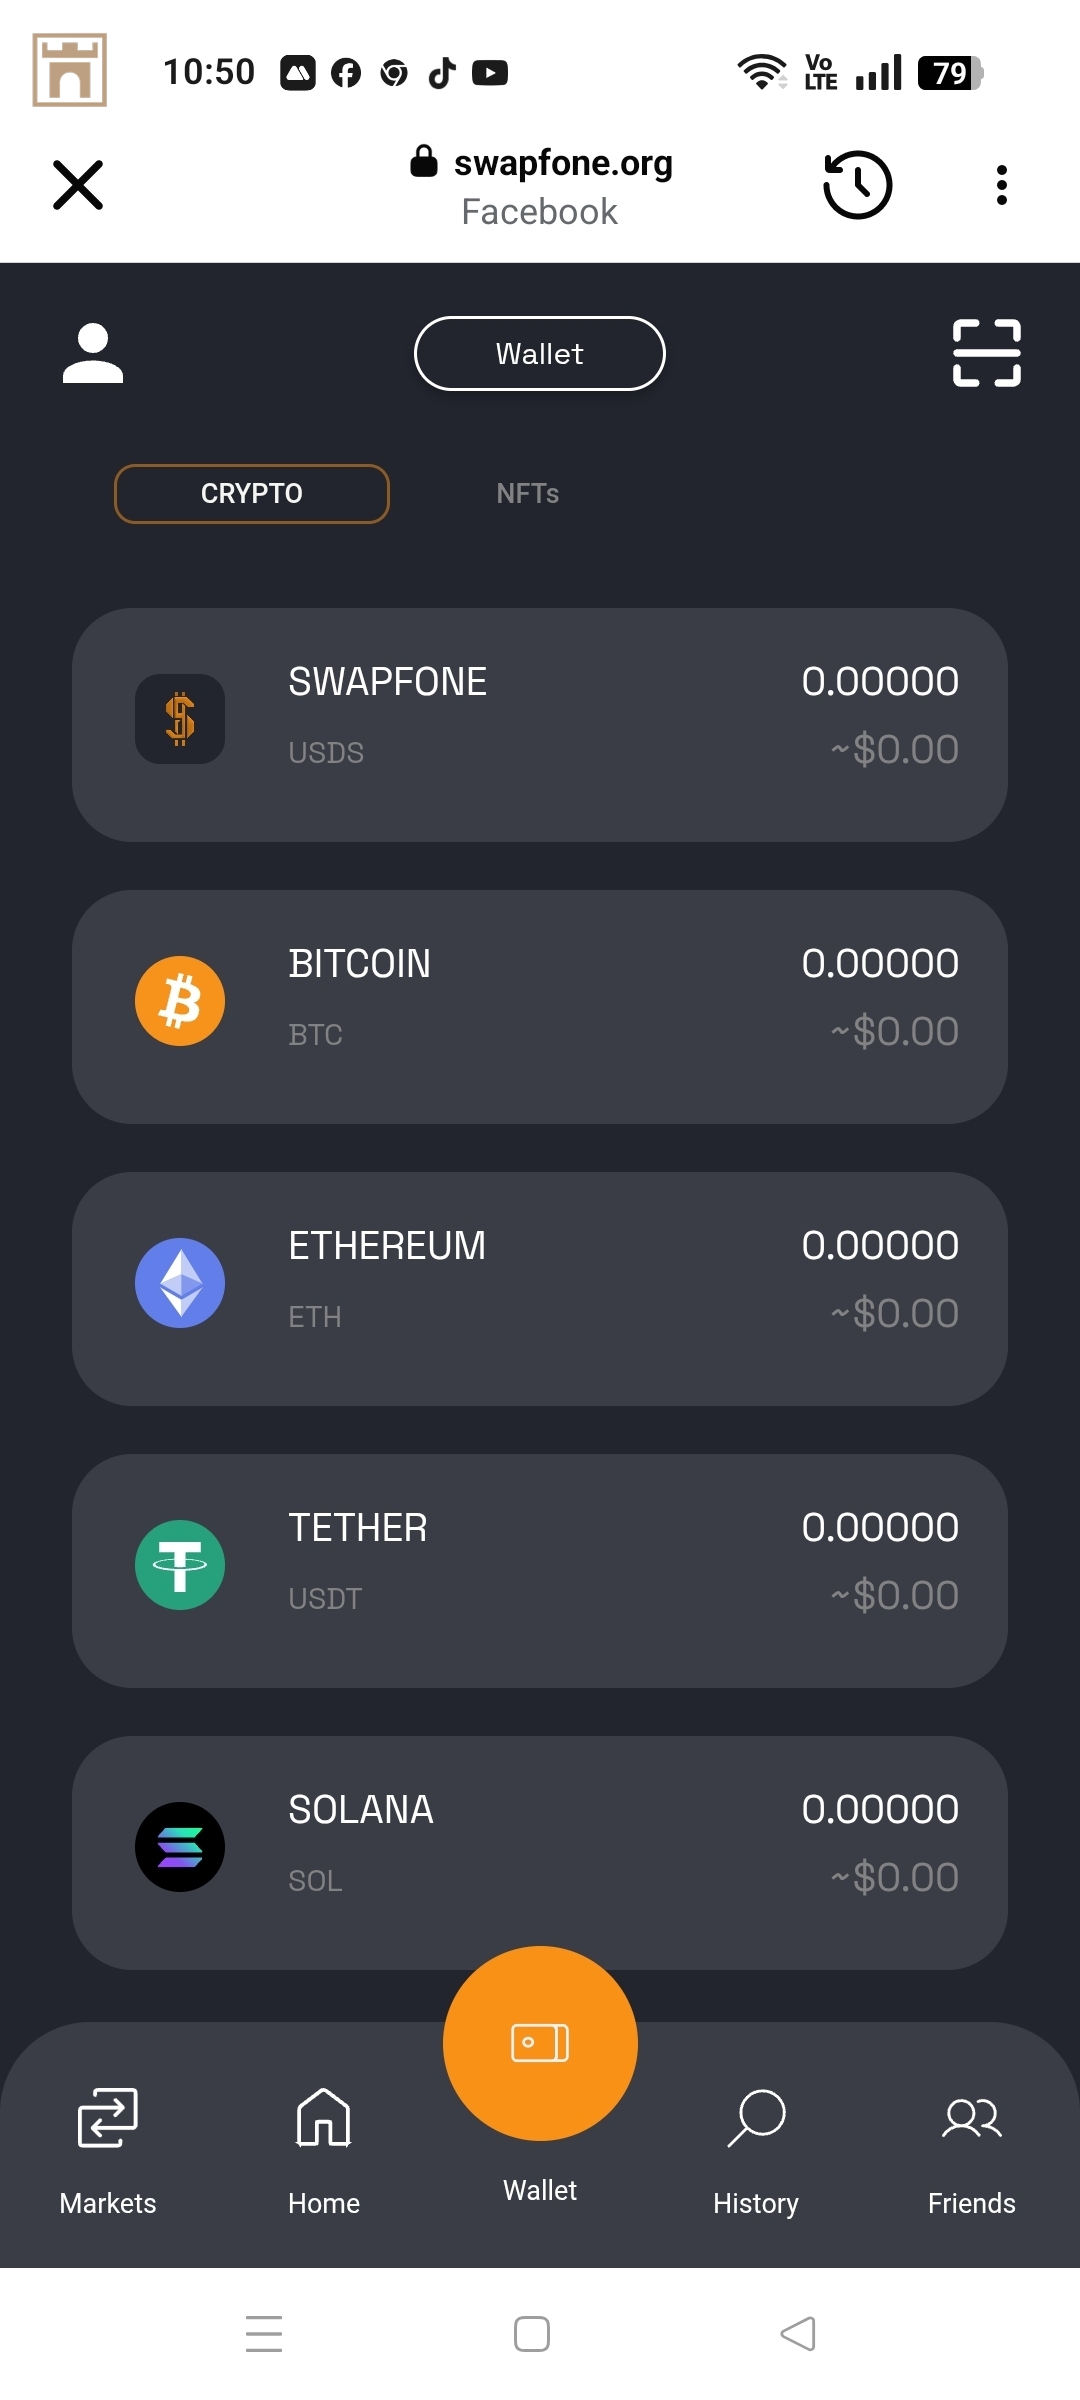
Task: Tap the swapfone.org address link
Action: pos(562,163)
